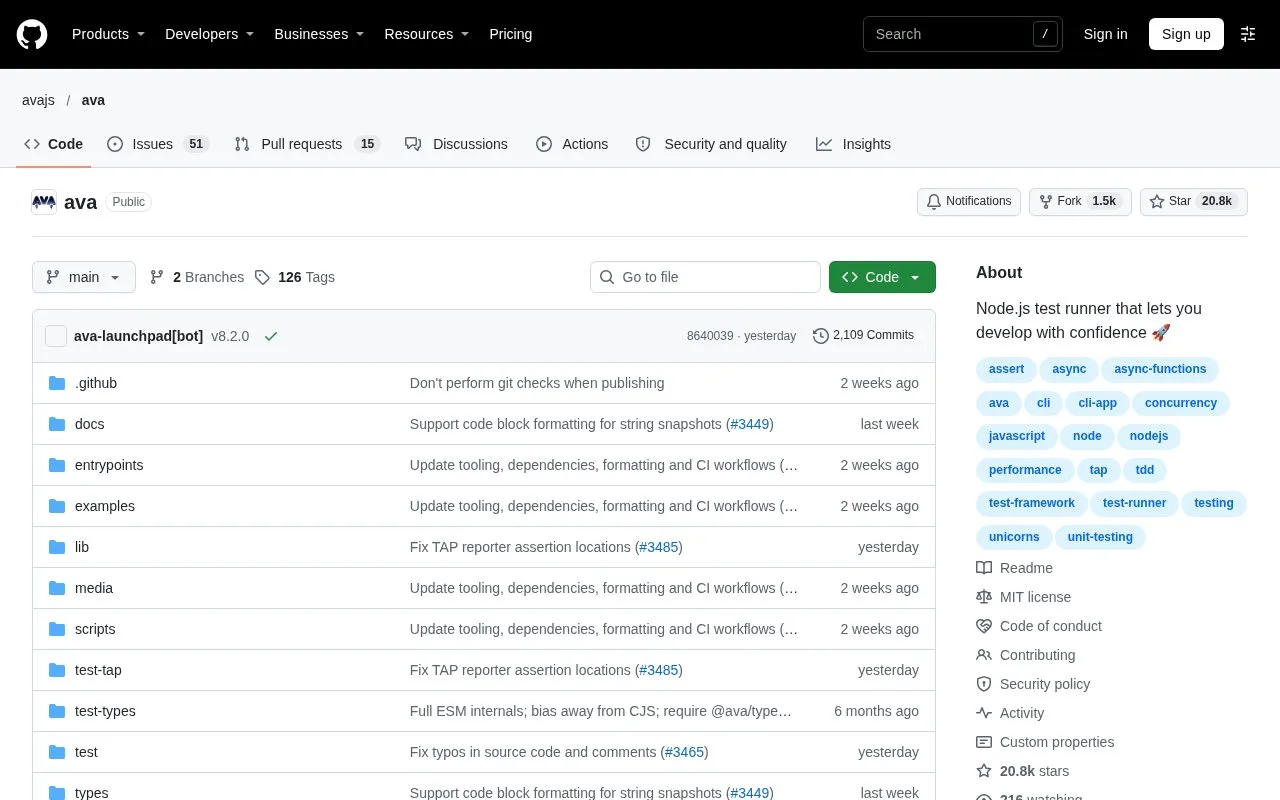
Task: Switch to the Issues tab
Action: 157,144
